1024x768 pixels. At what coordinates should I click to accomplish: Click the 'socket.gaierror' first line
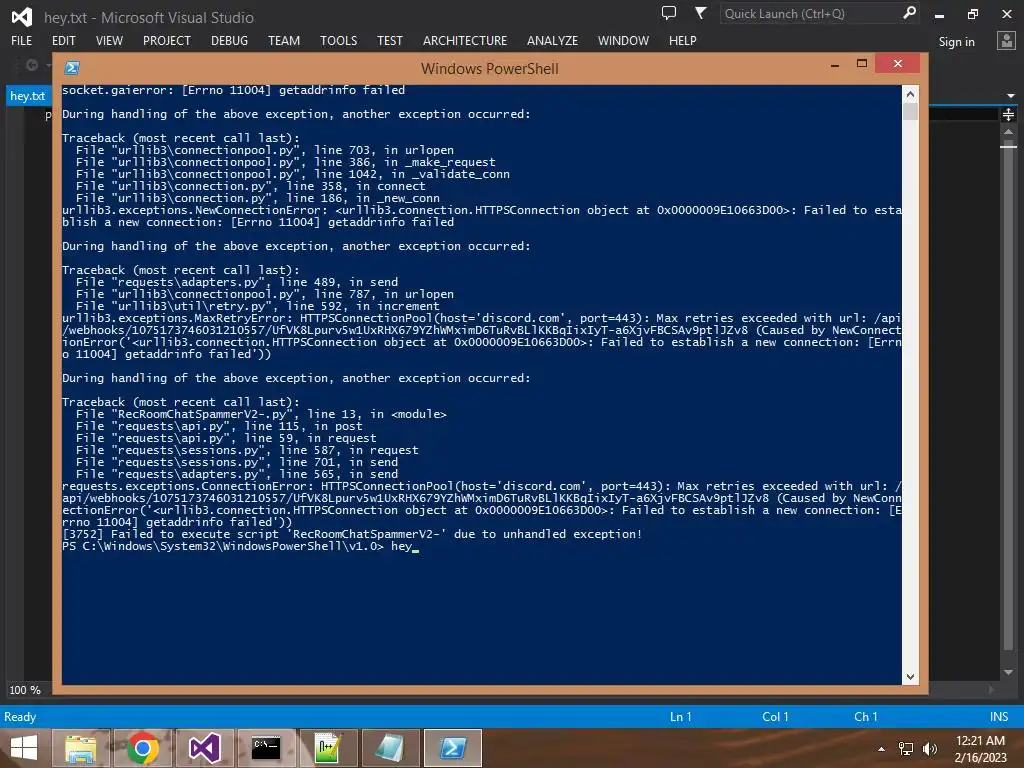point(233,90)
